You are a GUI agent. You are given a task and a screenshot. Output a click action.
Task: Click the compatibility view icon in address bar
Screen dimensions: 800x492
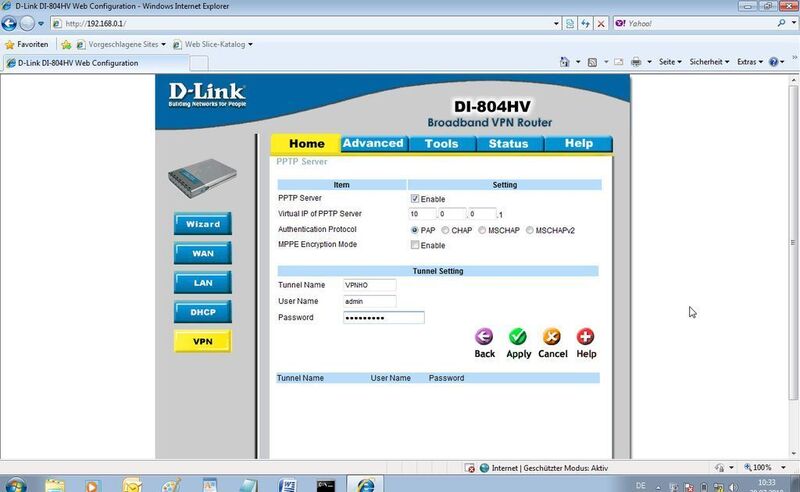tap(570, 23)
